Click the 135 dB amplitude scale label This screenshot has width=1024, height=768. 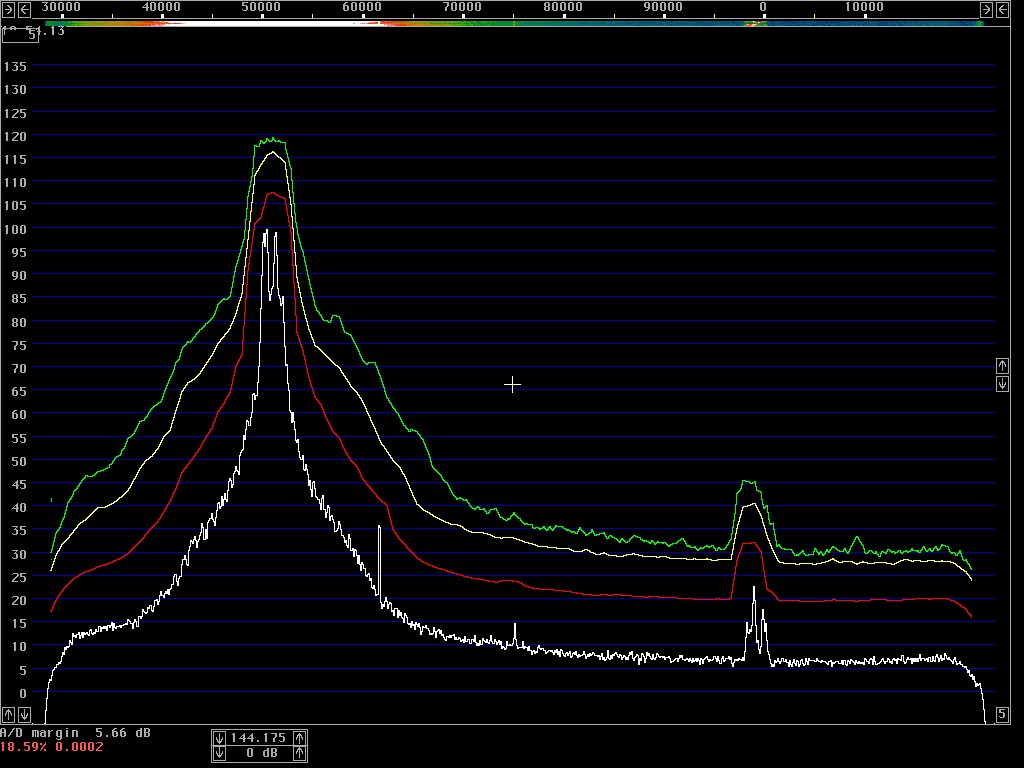tap(15, 66)
